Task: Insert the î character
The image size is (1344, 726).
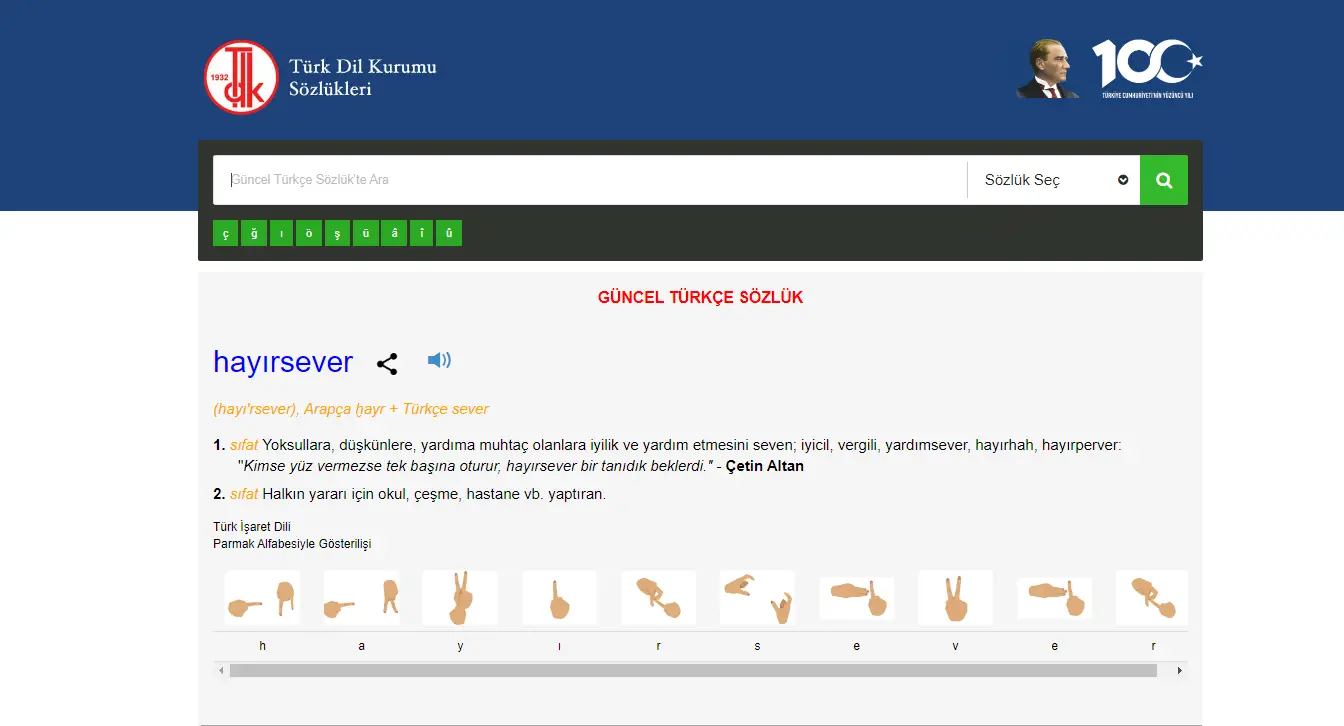Action: click(x=422, y=233)
